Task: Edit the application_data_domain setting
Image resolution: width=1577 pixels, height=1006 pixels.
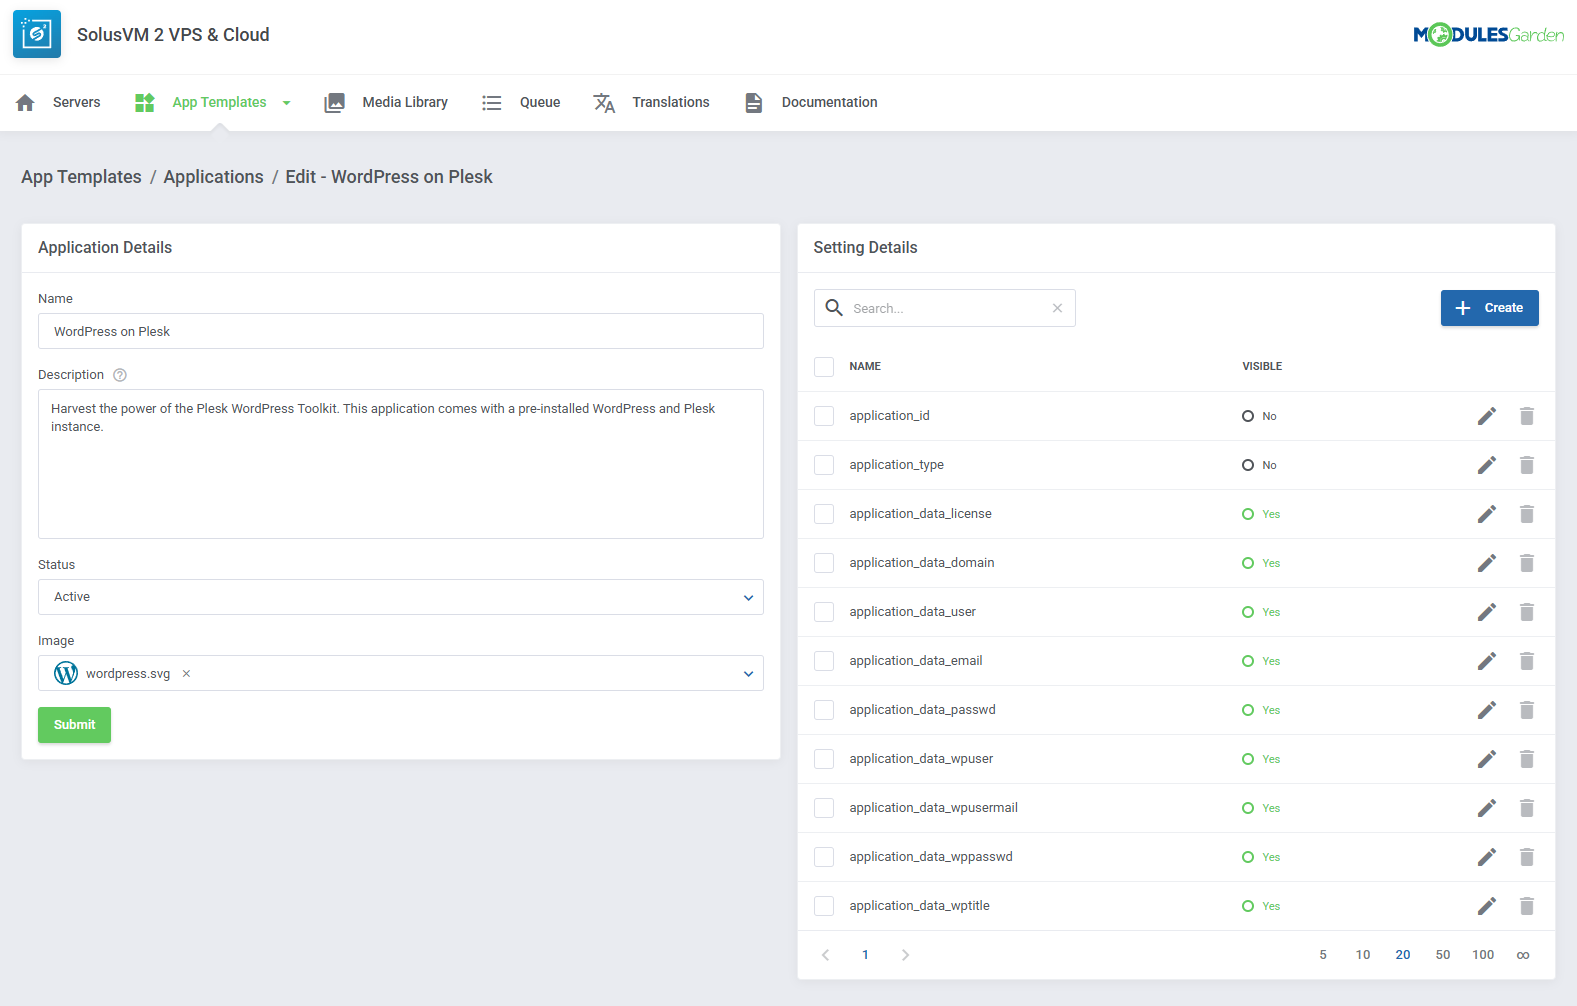Action: click(1486, 563)
